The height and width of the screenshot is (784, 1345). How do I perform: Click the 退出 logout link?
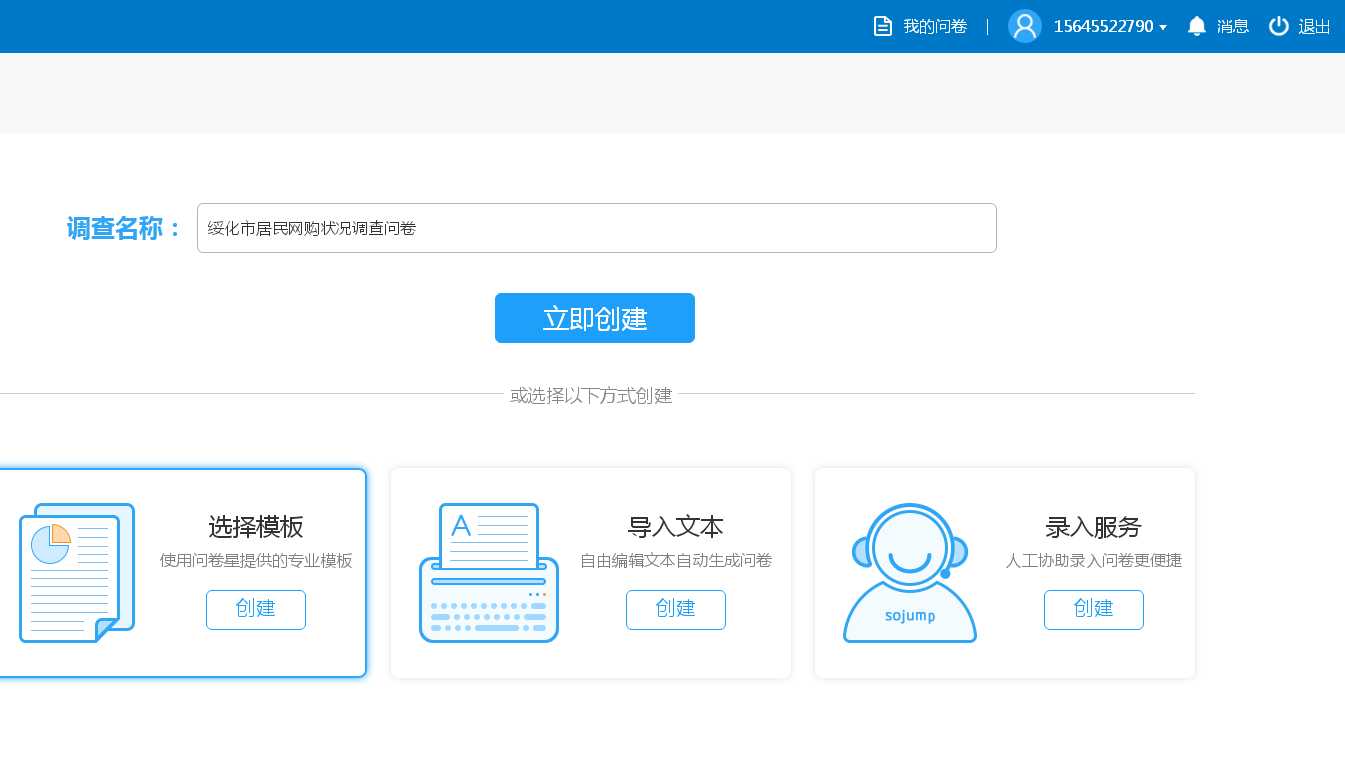point(1314,26)
